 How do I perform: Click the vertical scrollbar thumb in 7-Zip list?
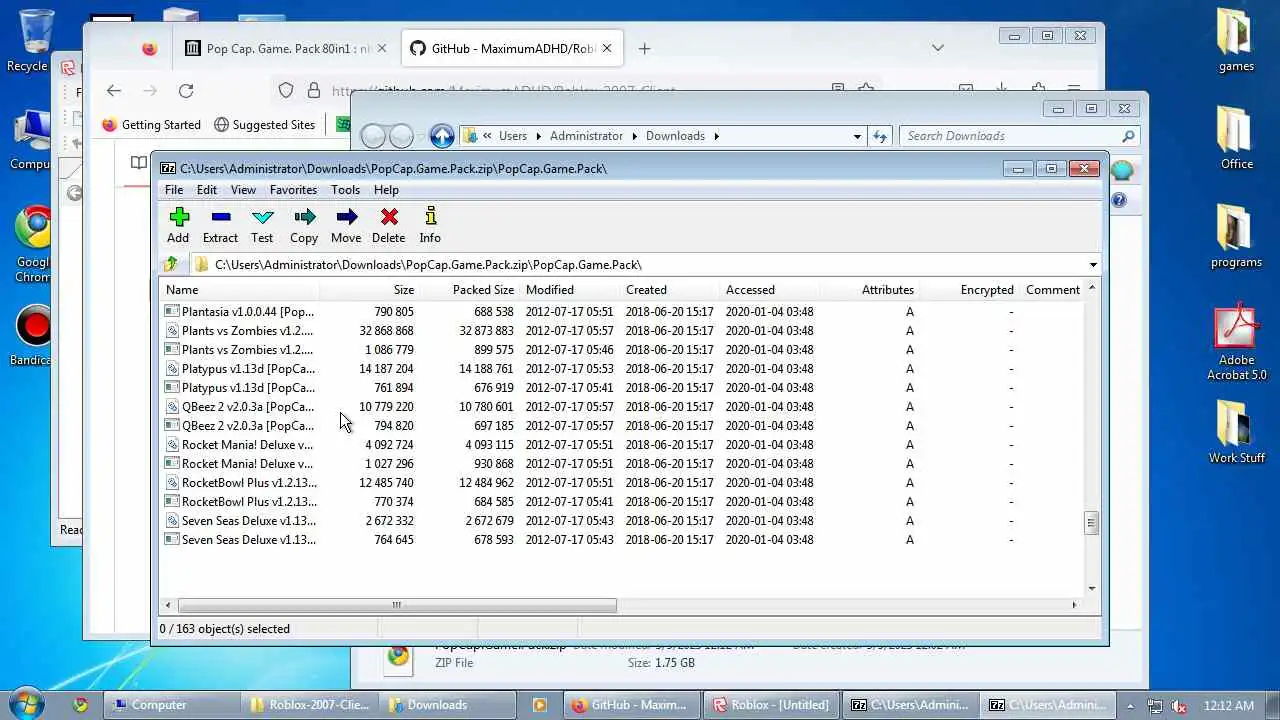coord(1091,523)
